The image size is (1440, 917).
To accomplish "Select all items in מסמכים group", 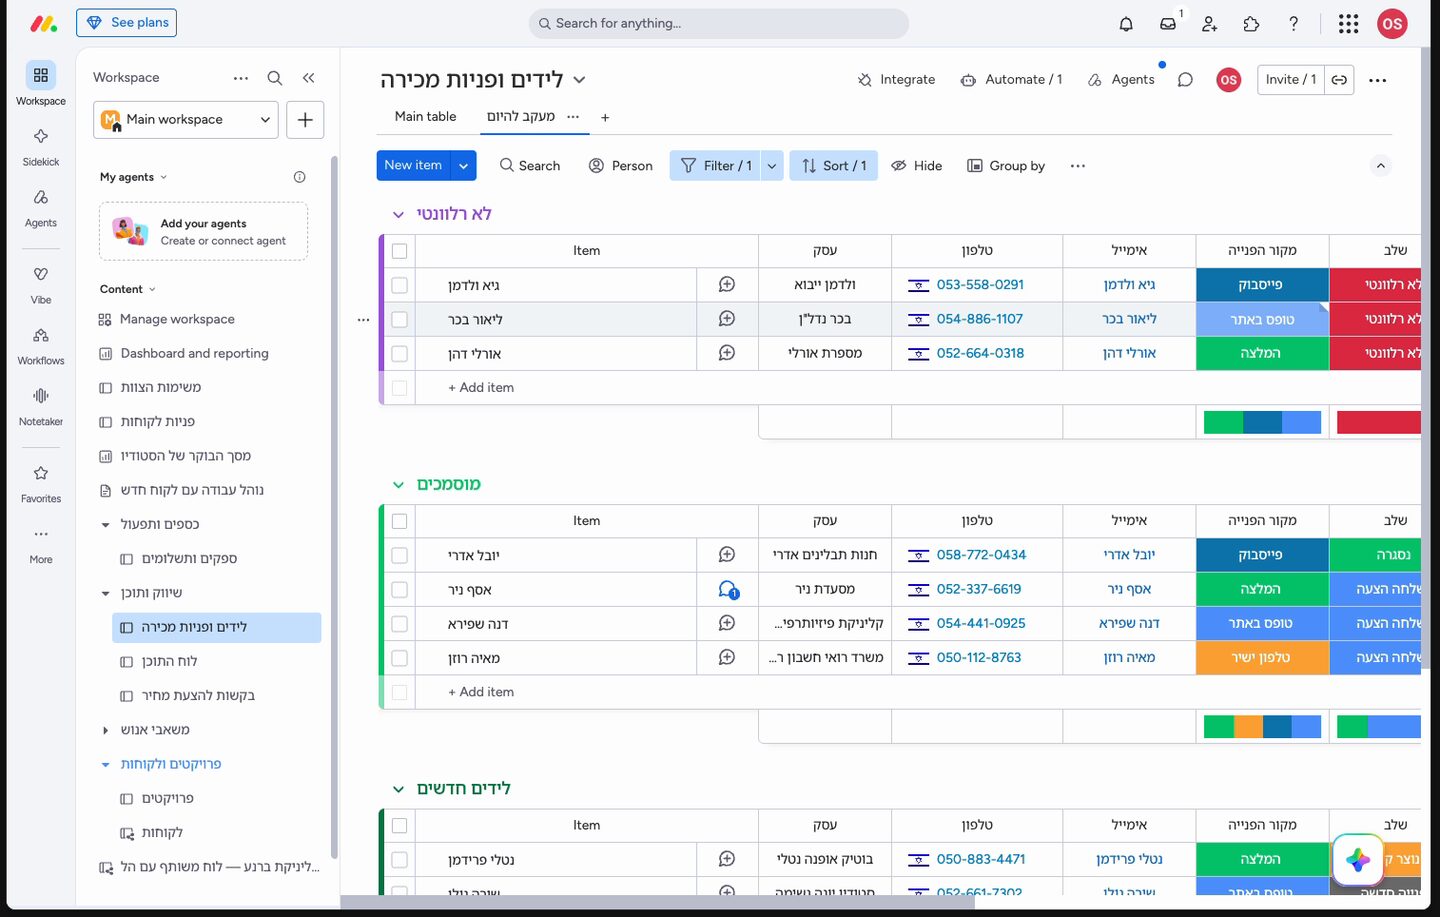I will (x=400, y=521).
